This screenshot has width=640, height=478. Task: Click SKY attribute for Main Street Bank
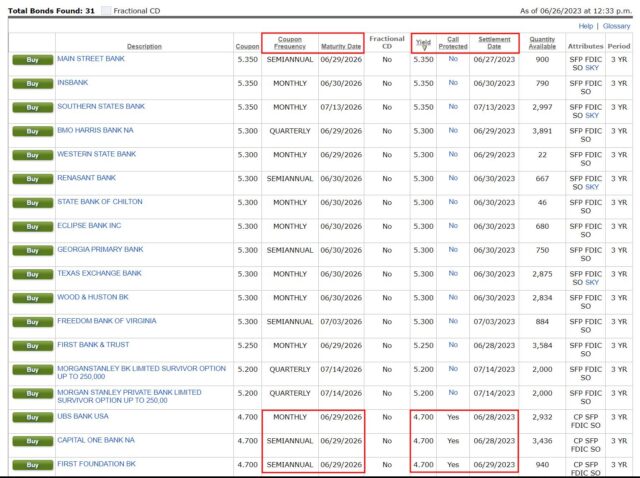click(592, 66)
